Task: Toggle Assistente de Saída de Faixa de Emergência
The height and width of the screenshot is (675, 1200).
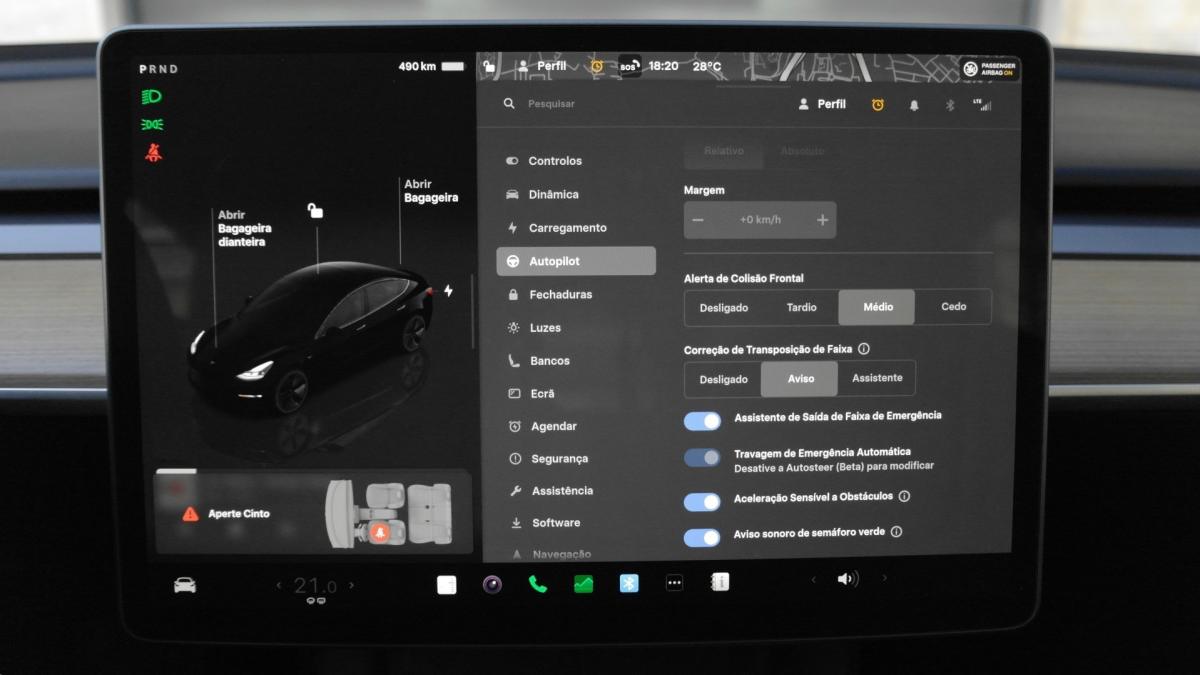Action: (702, 421)
